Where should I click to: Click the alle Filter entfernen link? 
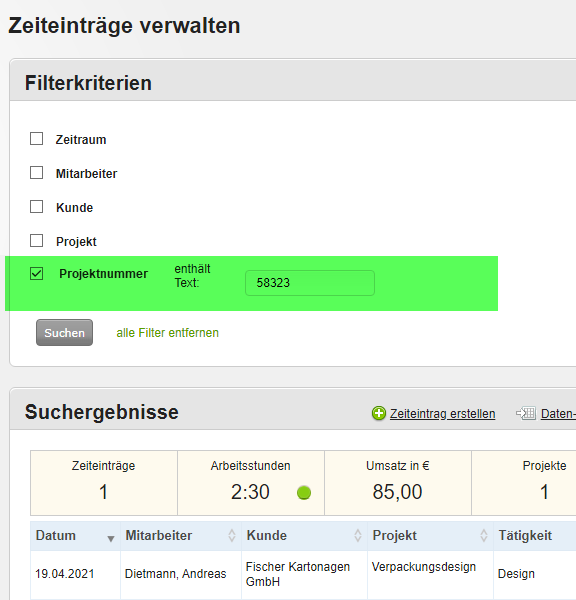coord(167,333)
